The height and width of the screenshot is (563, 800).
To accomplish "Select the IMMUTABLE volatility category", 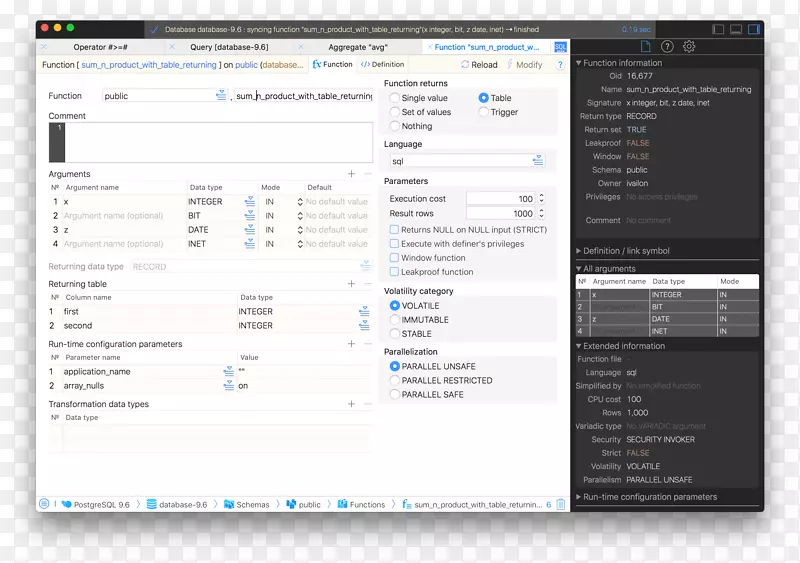I will pyautogui.click(x=395, y=320).
